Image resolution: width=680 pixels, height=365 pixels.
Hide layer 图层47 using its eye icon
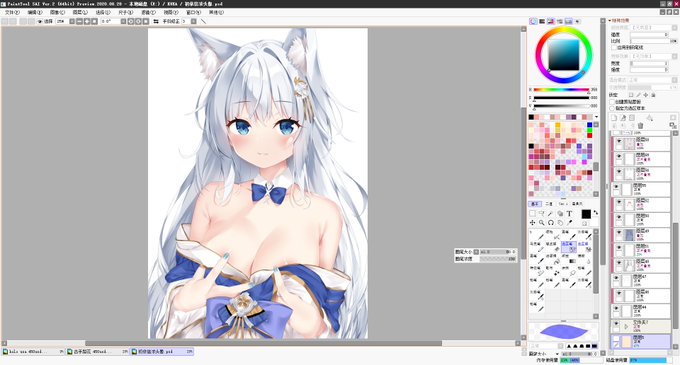pyautogui.click(x=616, y=278)
